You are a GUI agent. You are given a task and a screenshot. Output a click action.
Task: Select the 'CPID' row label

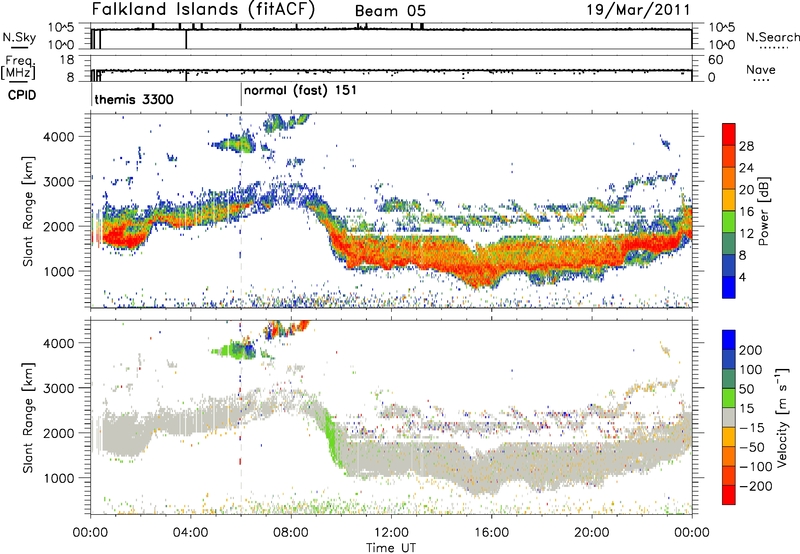[x=22, y=95]
